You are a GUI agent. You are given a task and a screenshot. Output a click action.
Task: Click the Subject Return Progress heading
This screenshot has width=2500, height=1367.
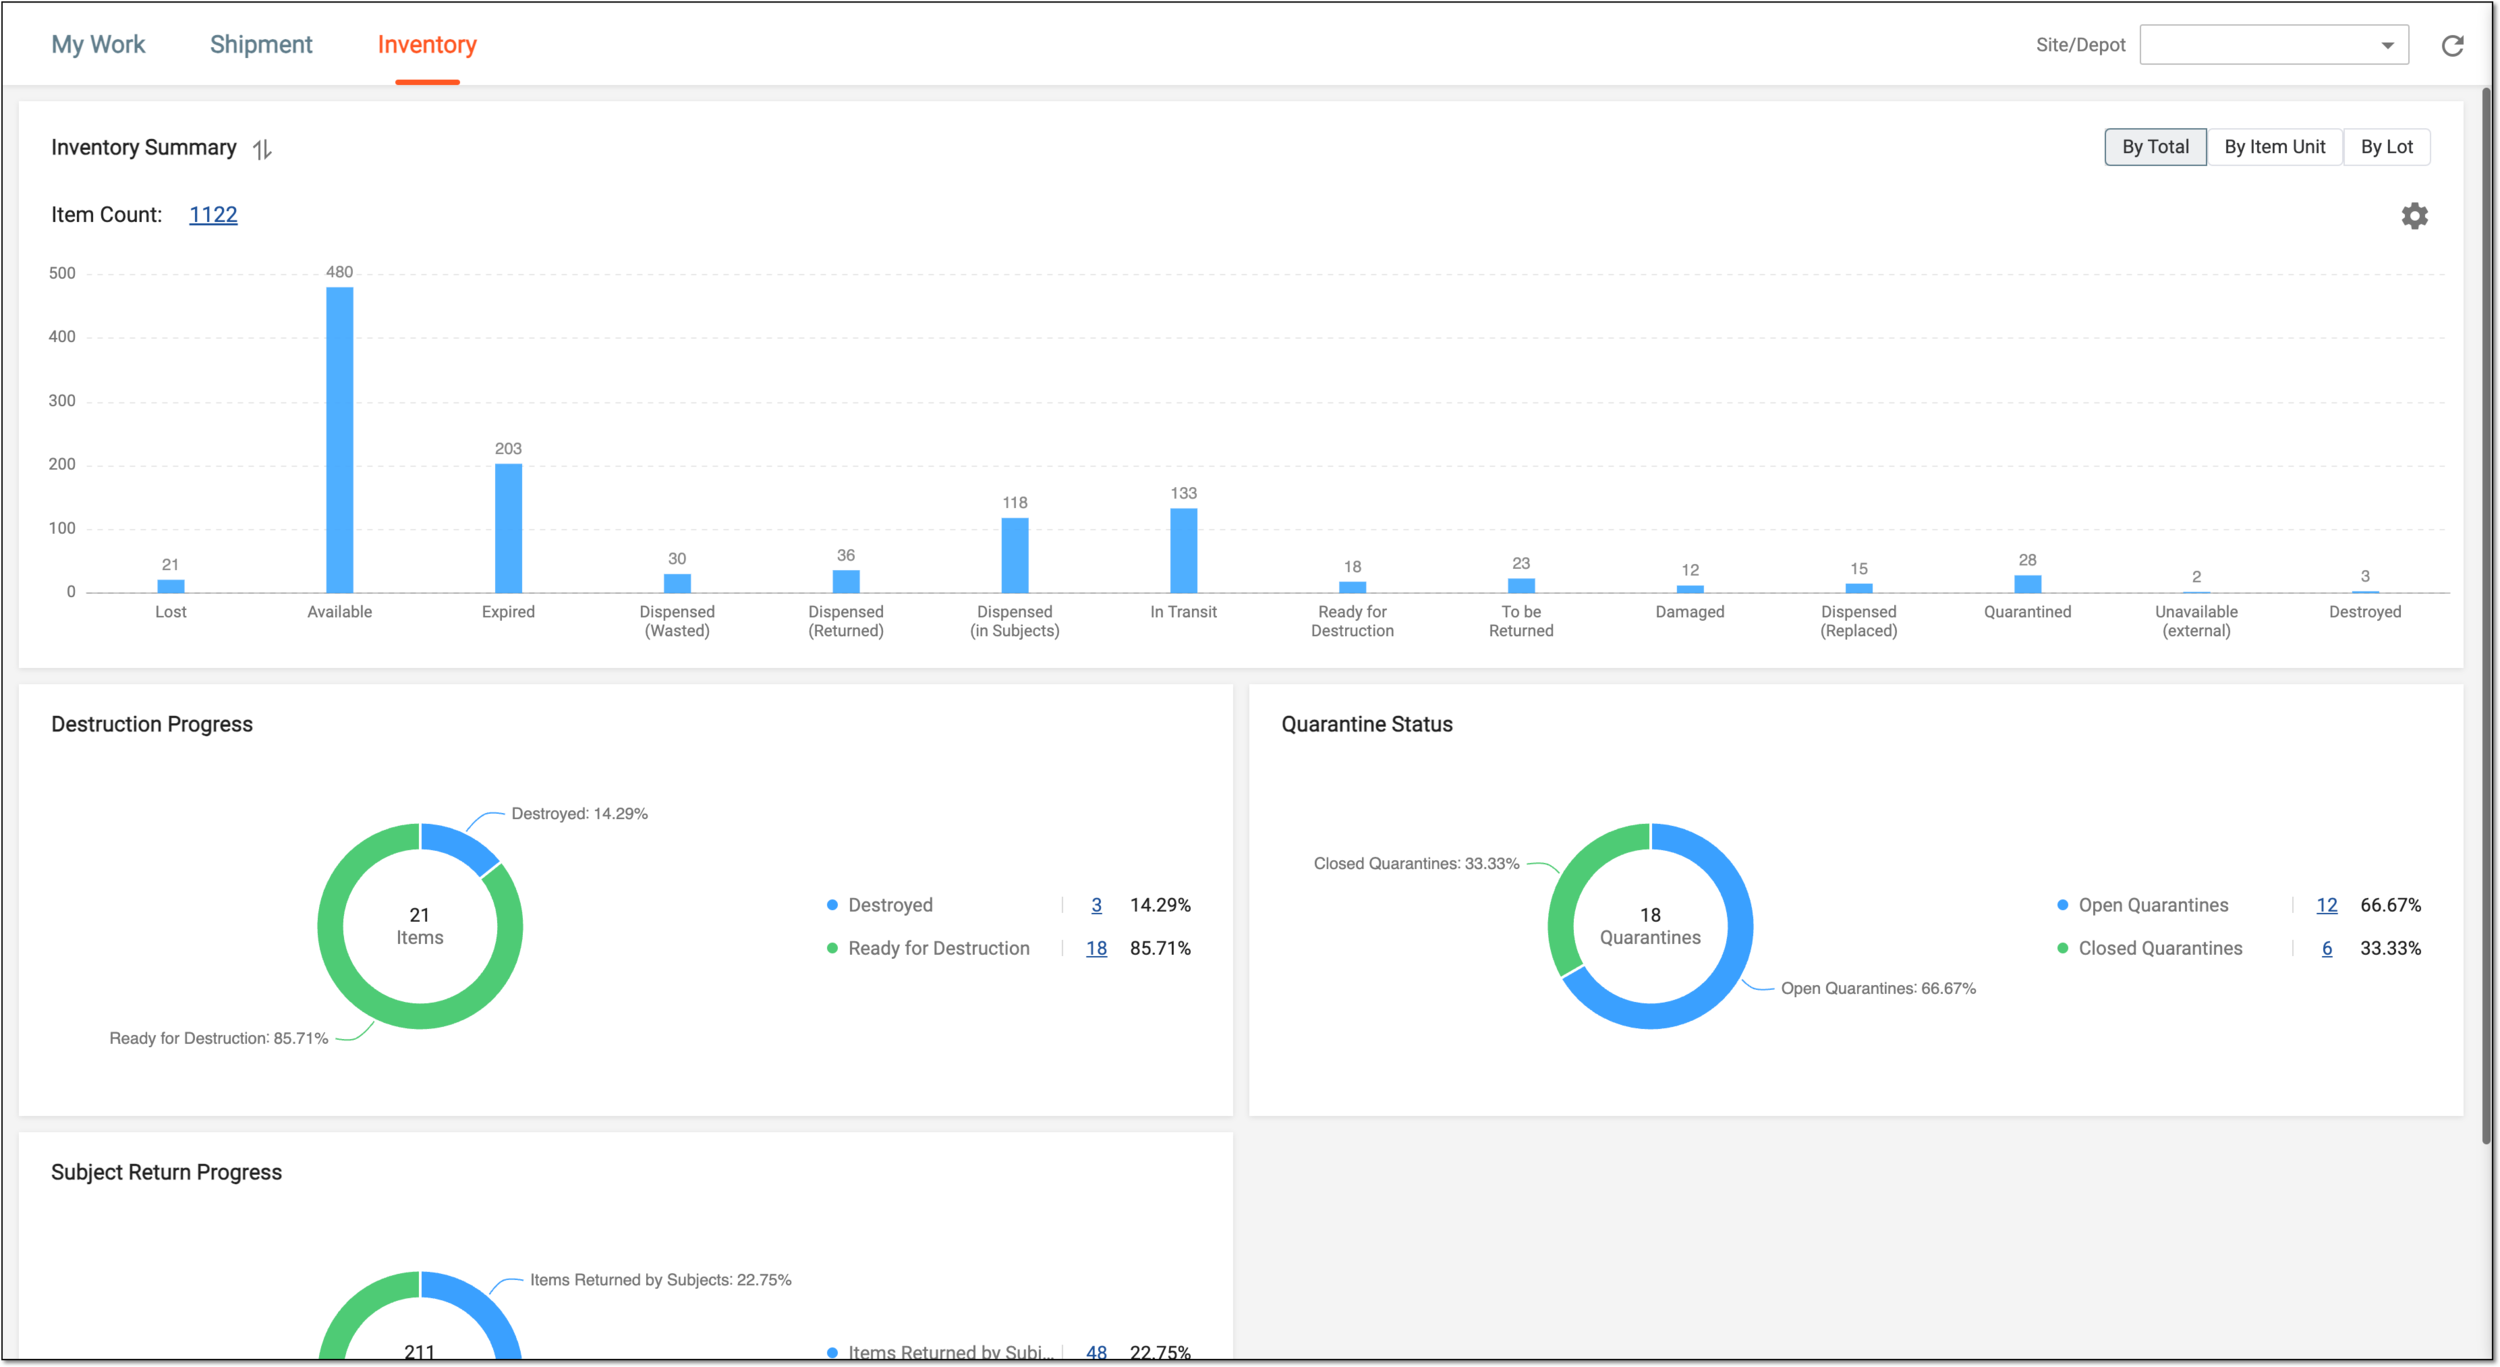click(x=166, y=1172)
